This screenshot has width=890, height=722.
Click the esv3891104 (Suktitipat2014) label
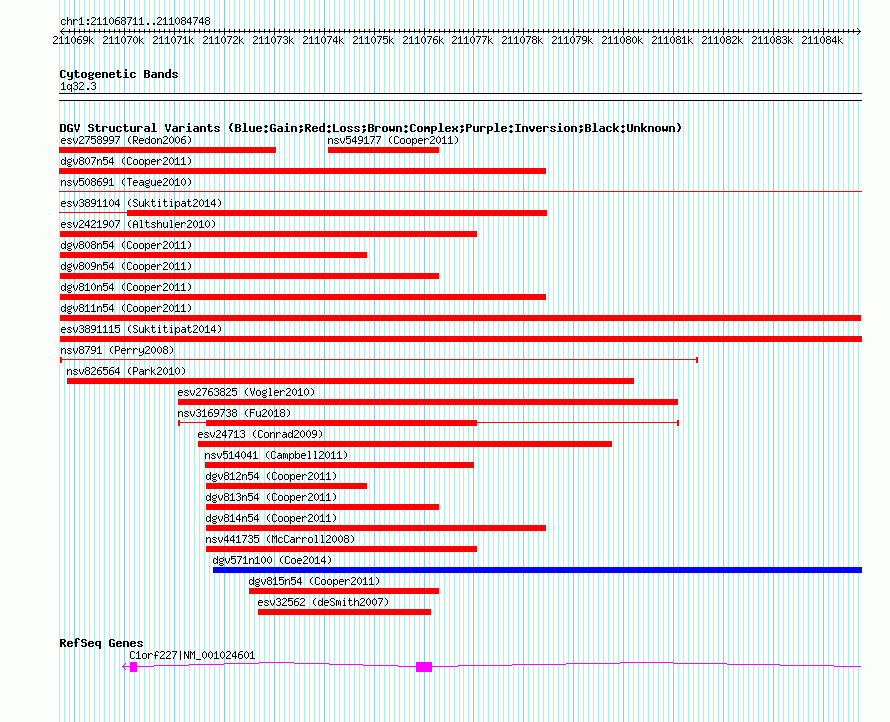point(141,203)
